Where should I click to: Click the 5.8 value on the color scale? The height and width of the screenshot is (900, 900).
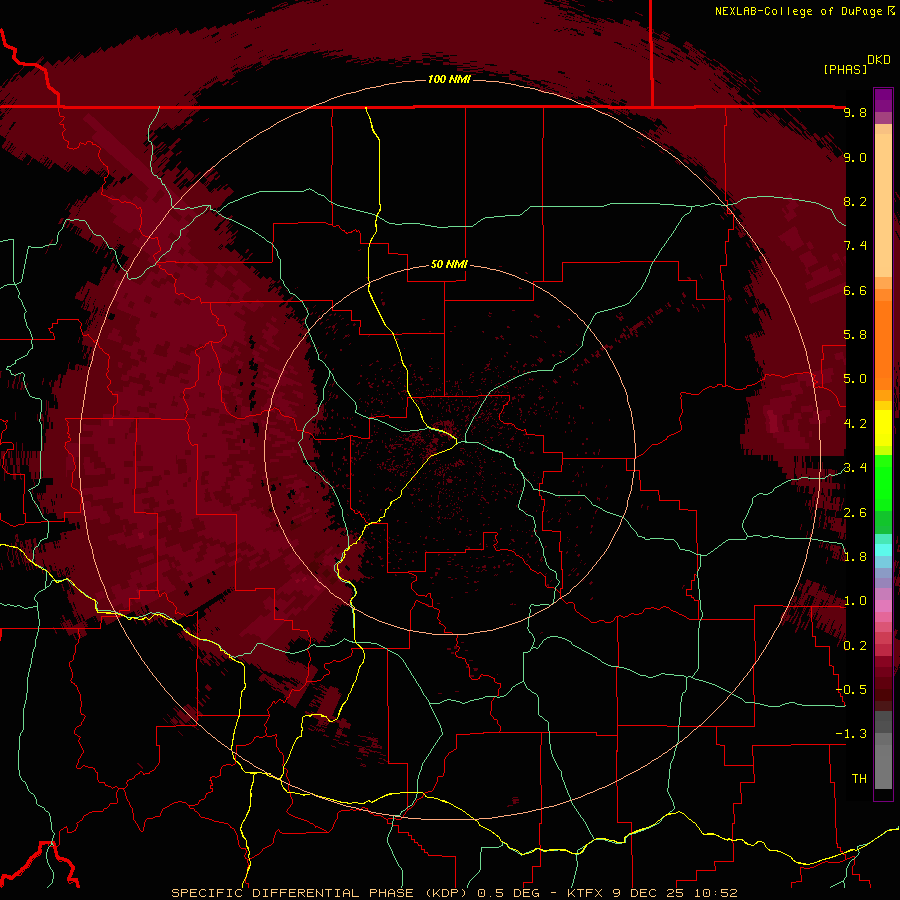pos(855,335)
